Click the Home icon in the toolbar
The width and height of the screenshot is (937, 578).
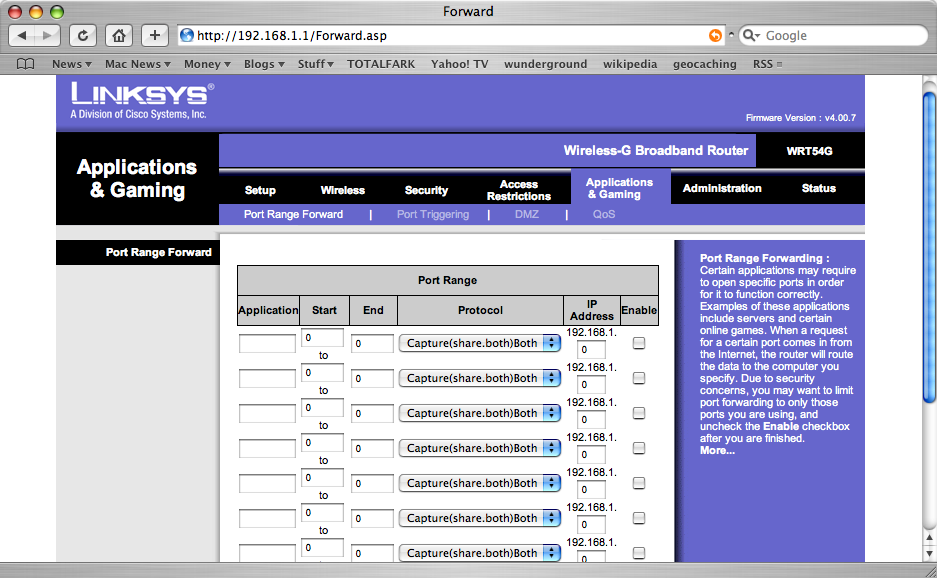tap(119, 35)
